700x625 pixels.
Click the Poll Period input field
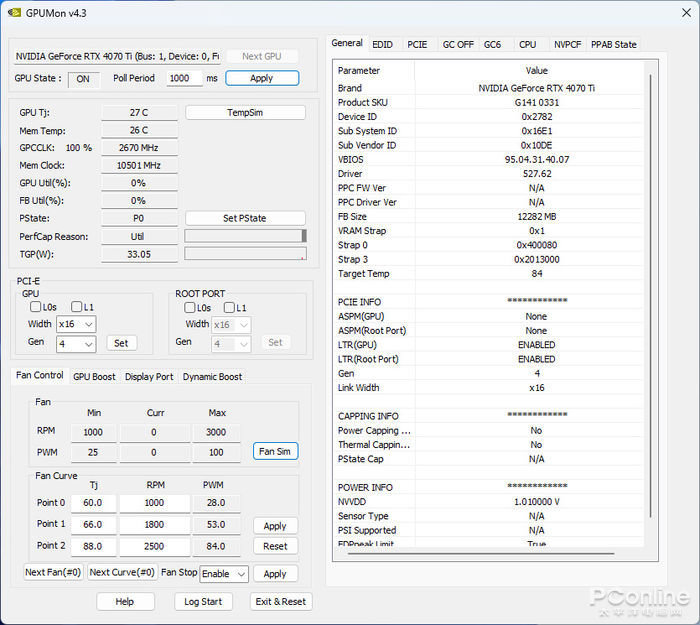pyautogui.click(x=184, y=78)
